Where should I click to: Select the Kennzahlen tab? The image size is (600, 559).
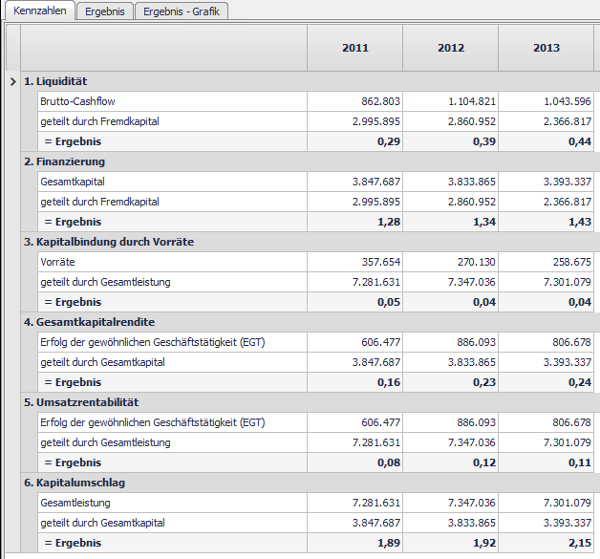[40, 10]
